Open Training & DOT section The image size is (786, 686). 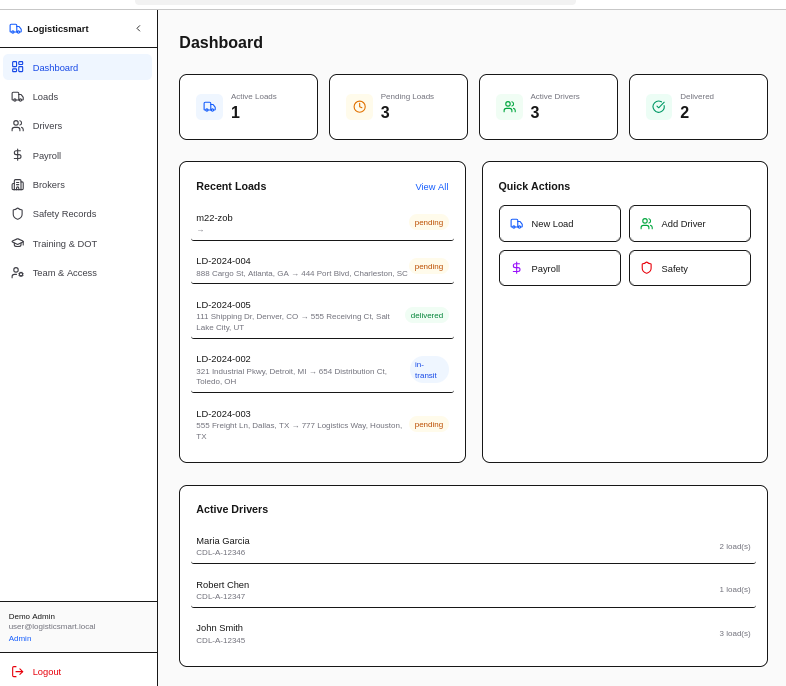(77, 244)
